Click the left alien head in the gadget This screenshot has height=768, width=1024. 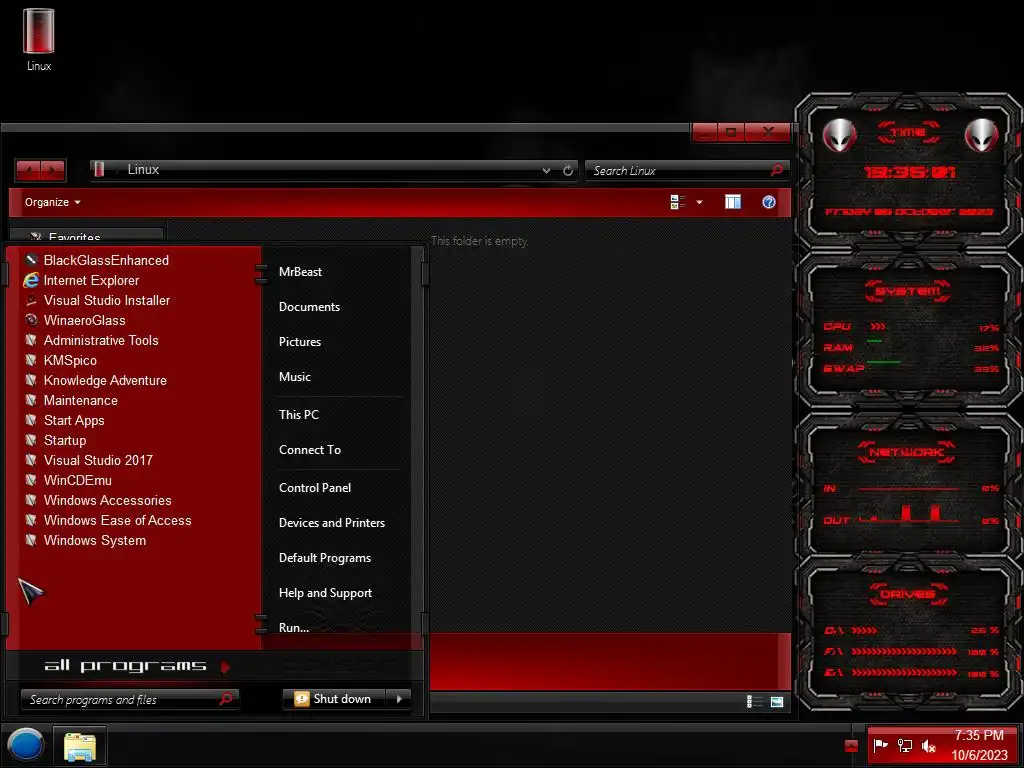(839, 135)
